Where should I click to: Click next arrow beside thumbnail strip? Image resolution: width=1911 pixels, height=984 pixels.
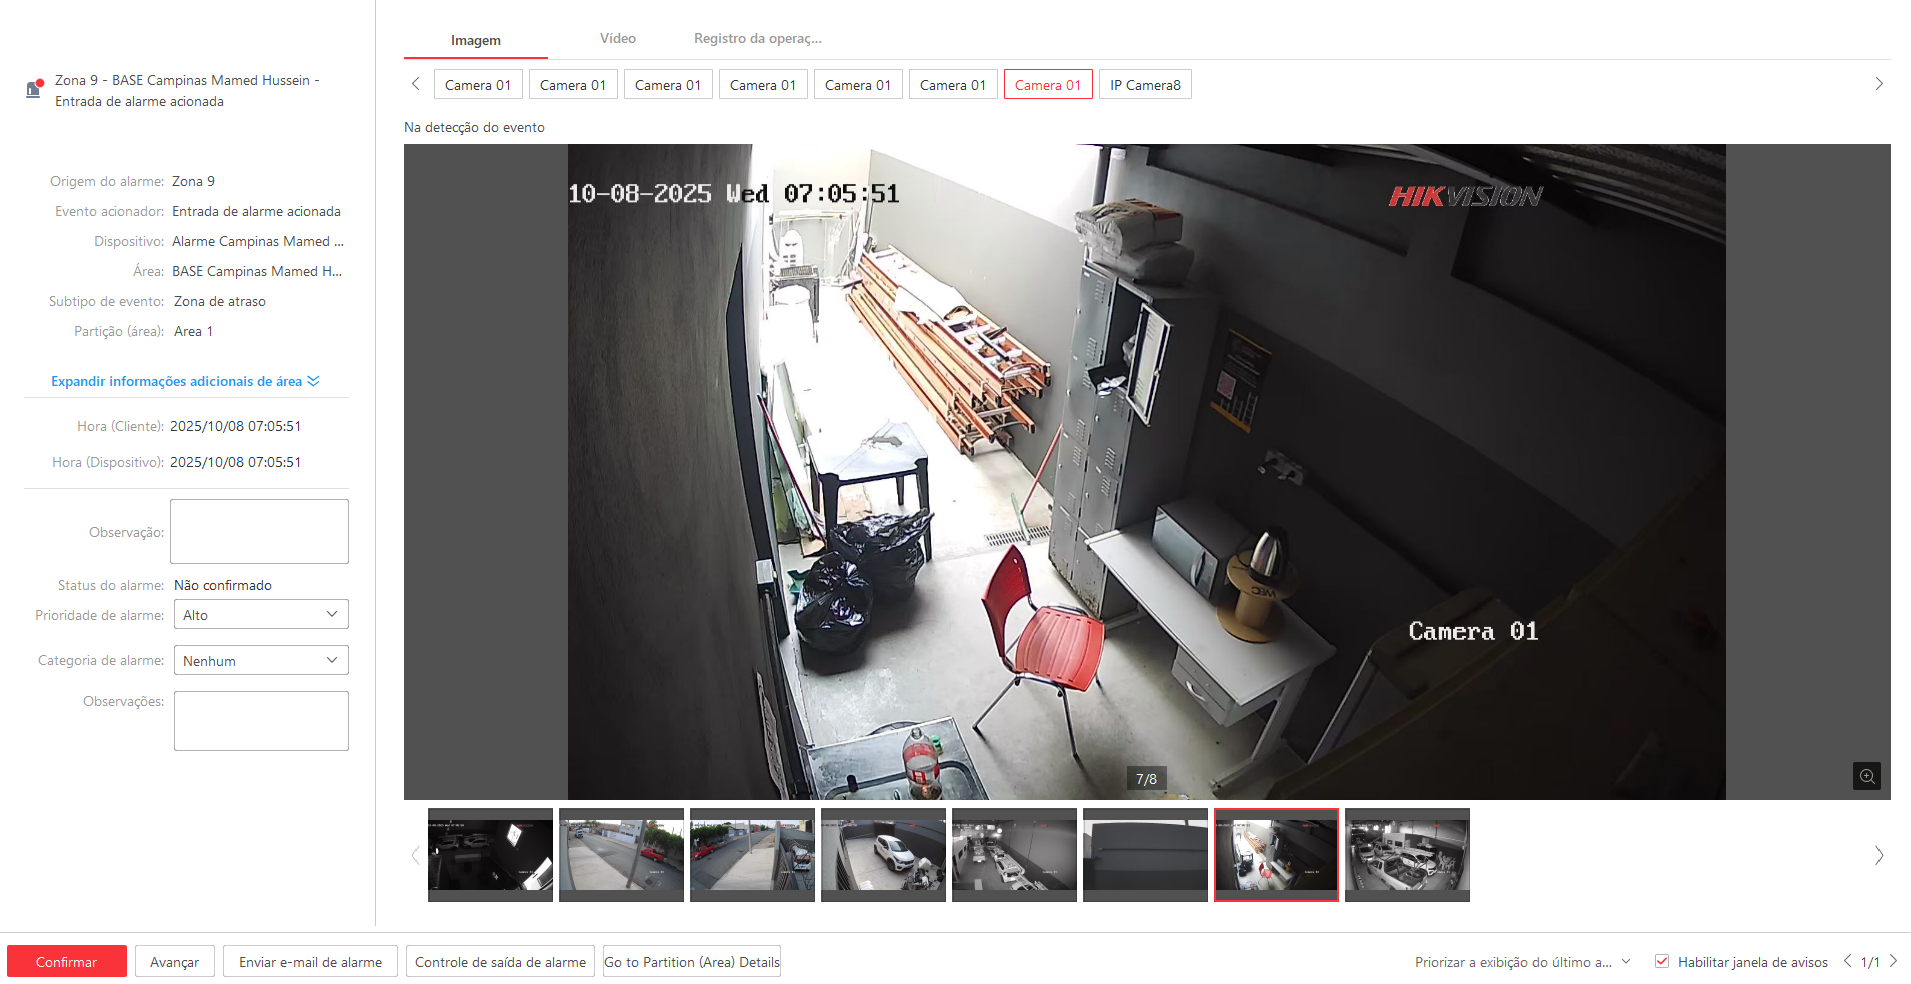pyautogui.click(x=1878, y=855)
